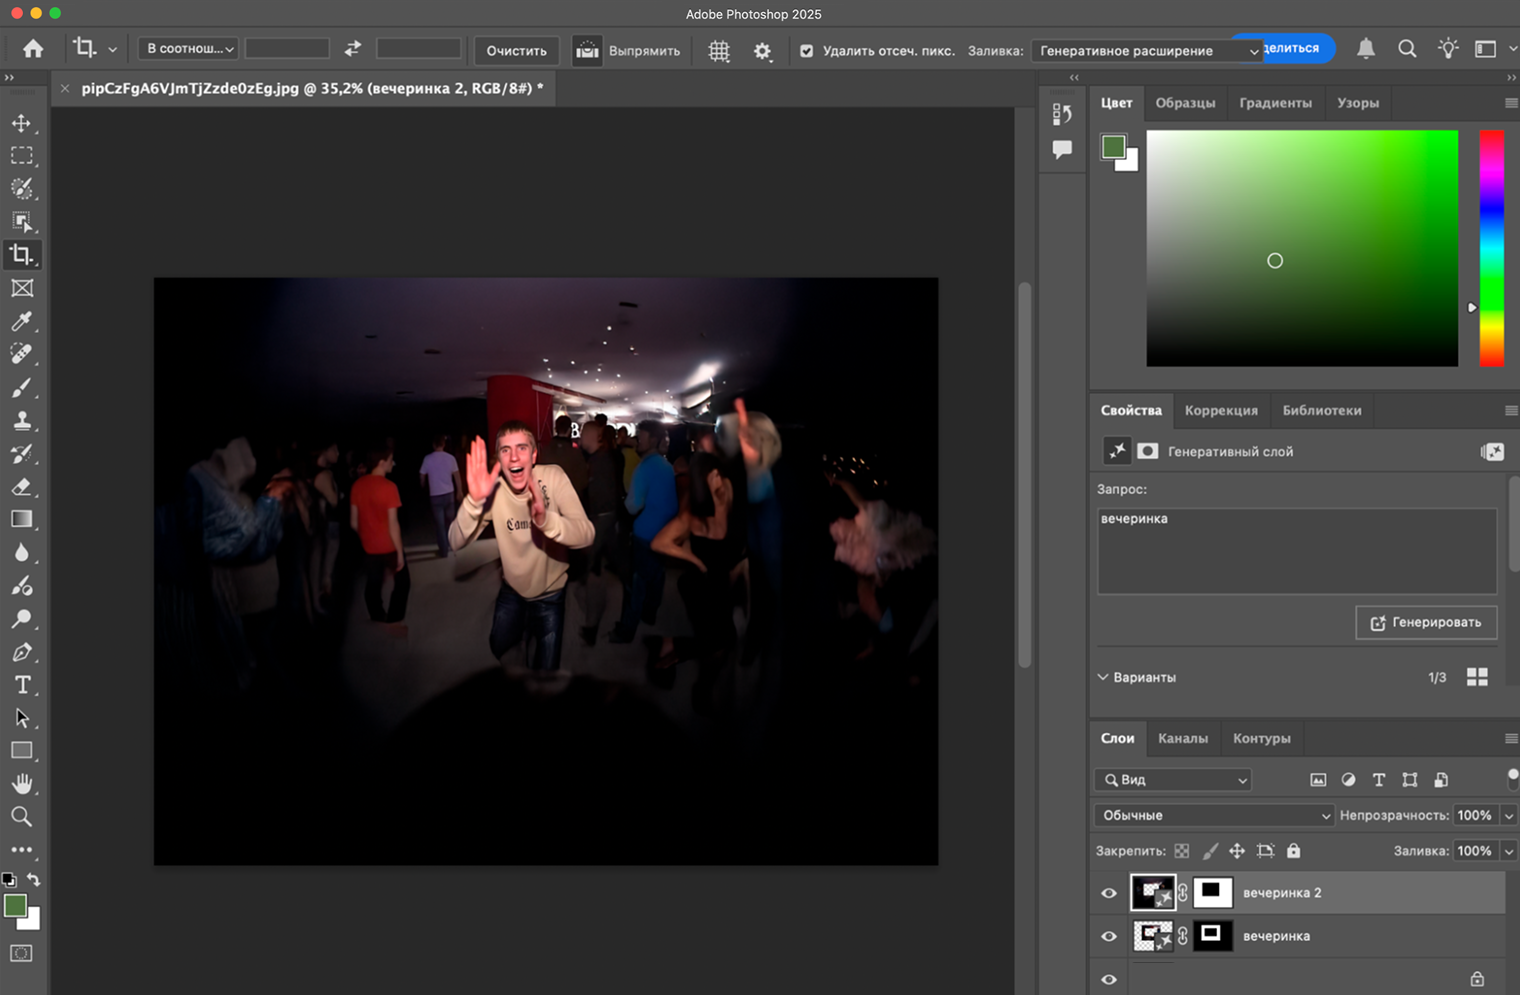This screenshot has width=1520, height=995.
Task: Swap foreground and background colors
Action: [x=34, y=879]
